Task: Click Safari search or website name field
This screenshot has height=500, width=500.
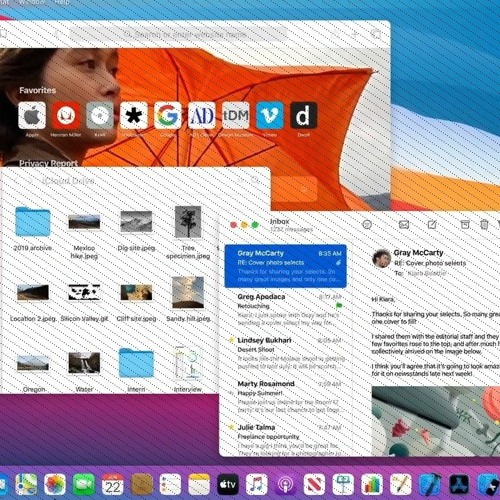Action: [178, 34]
